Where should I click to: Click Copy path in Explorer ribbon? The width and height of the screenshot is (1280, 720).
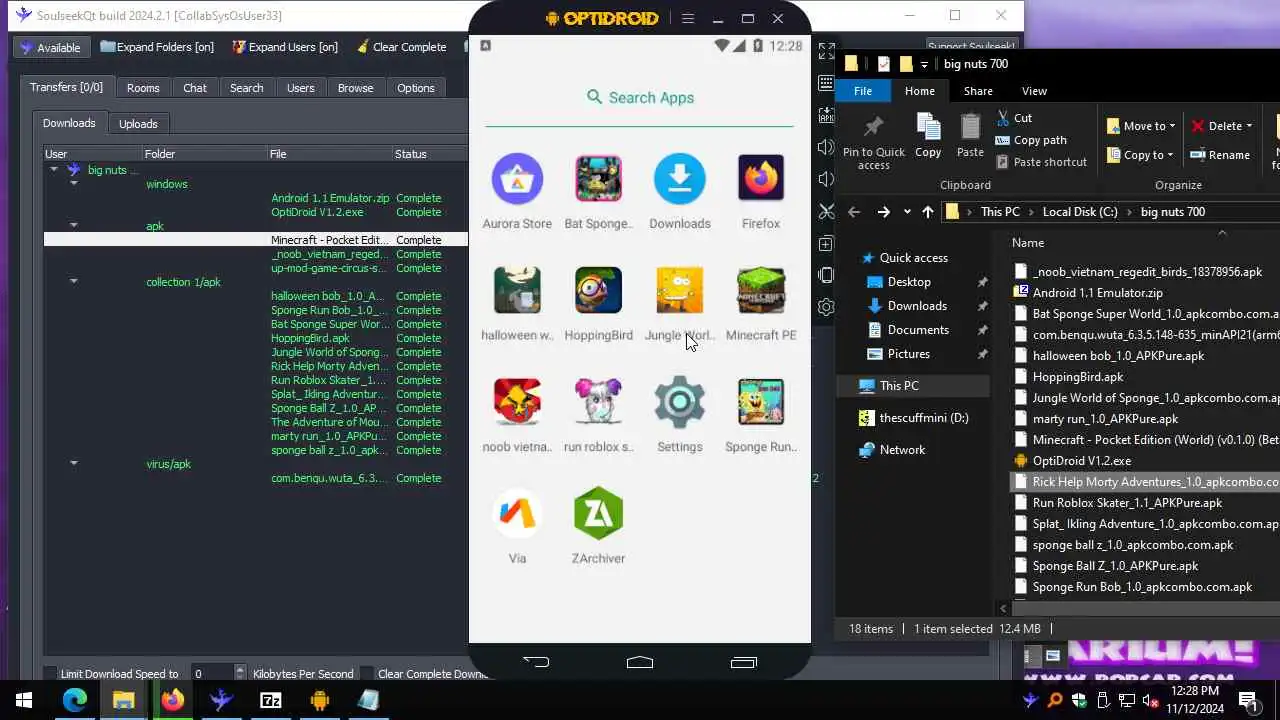[1031, 140]
